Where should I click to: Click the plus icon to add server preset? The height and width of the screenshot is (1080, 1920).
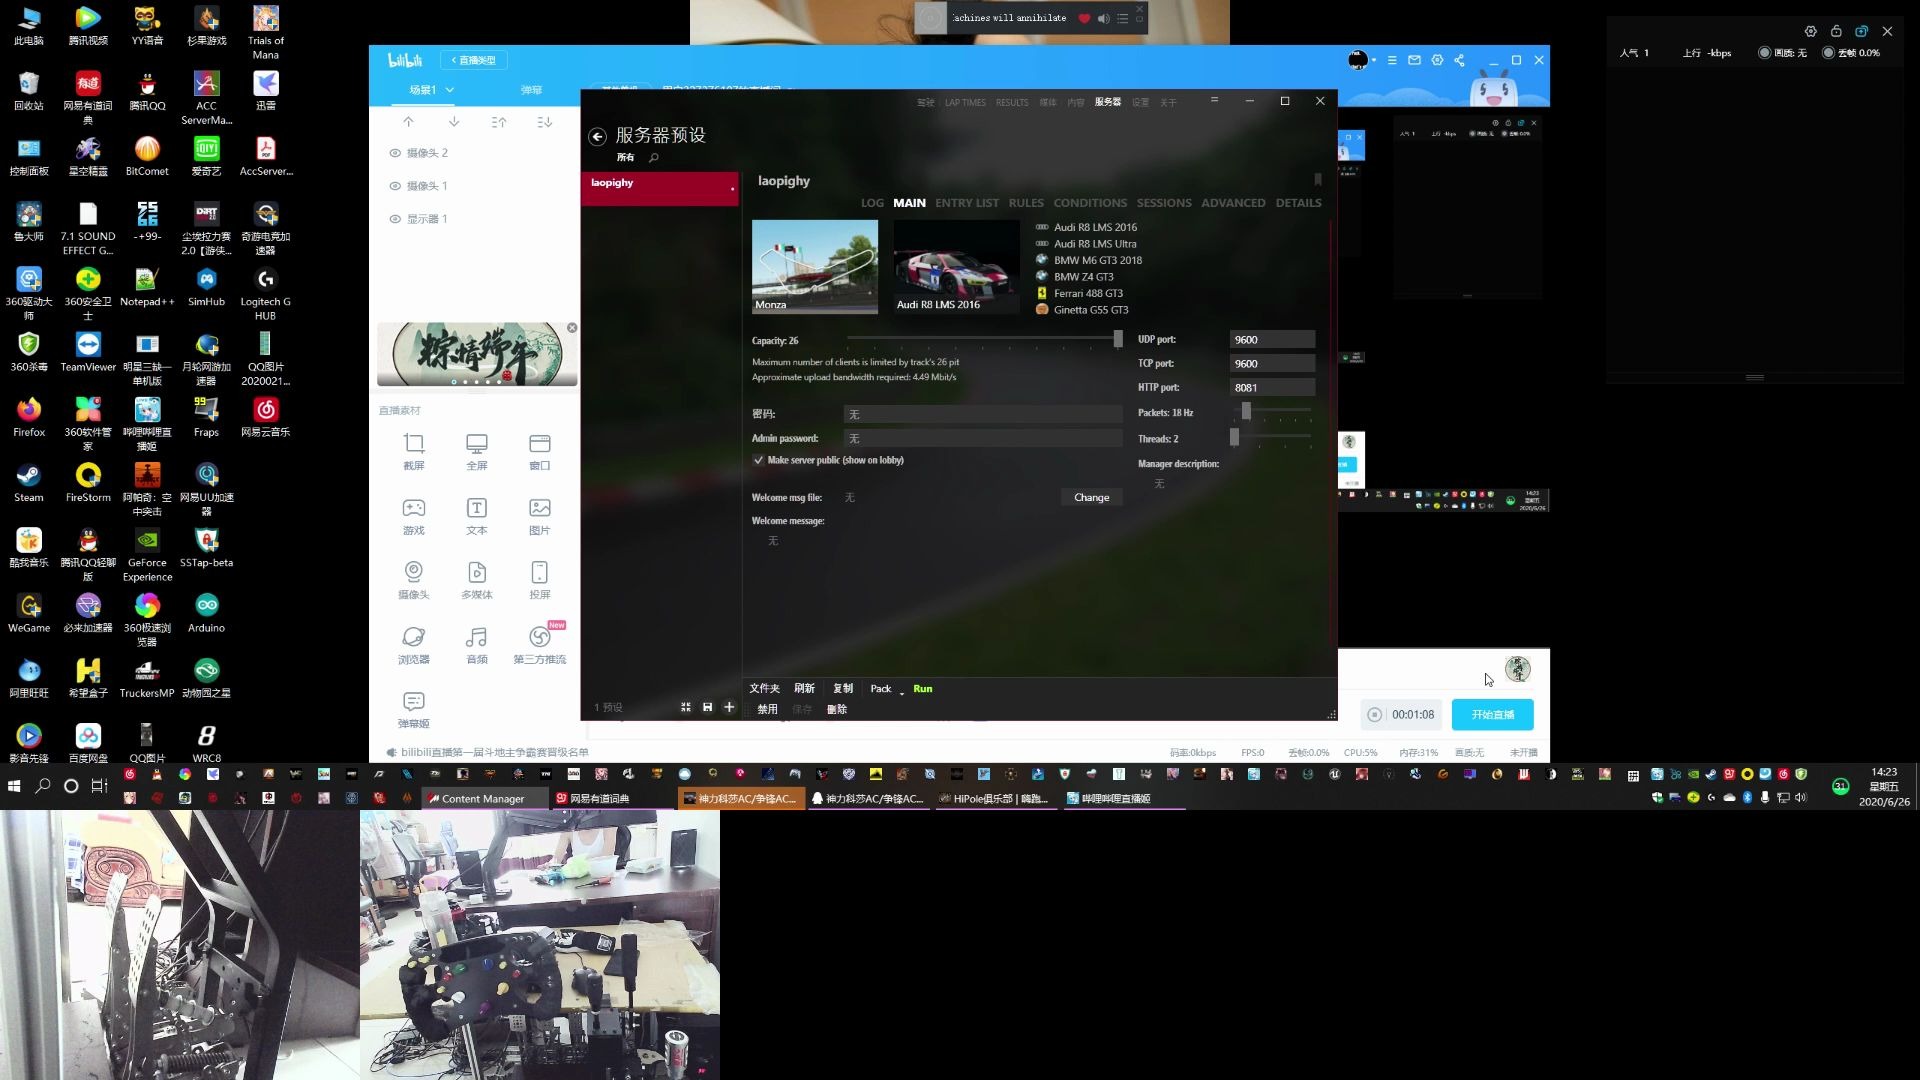tap(729, 707)
